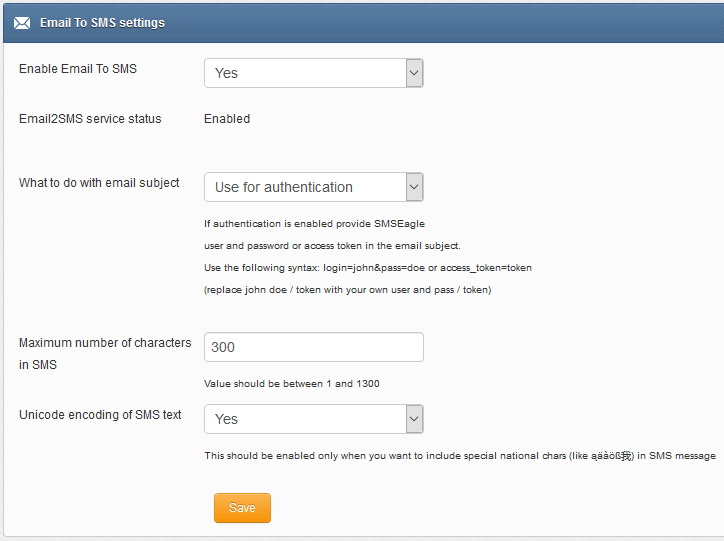Open the Unicode encoding of SMS text dropdown
The height and width of the screenshot is (541, 724).
(314, 419)
